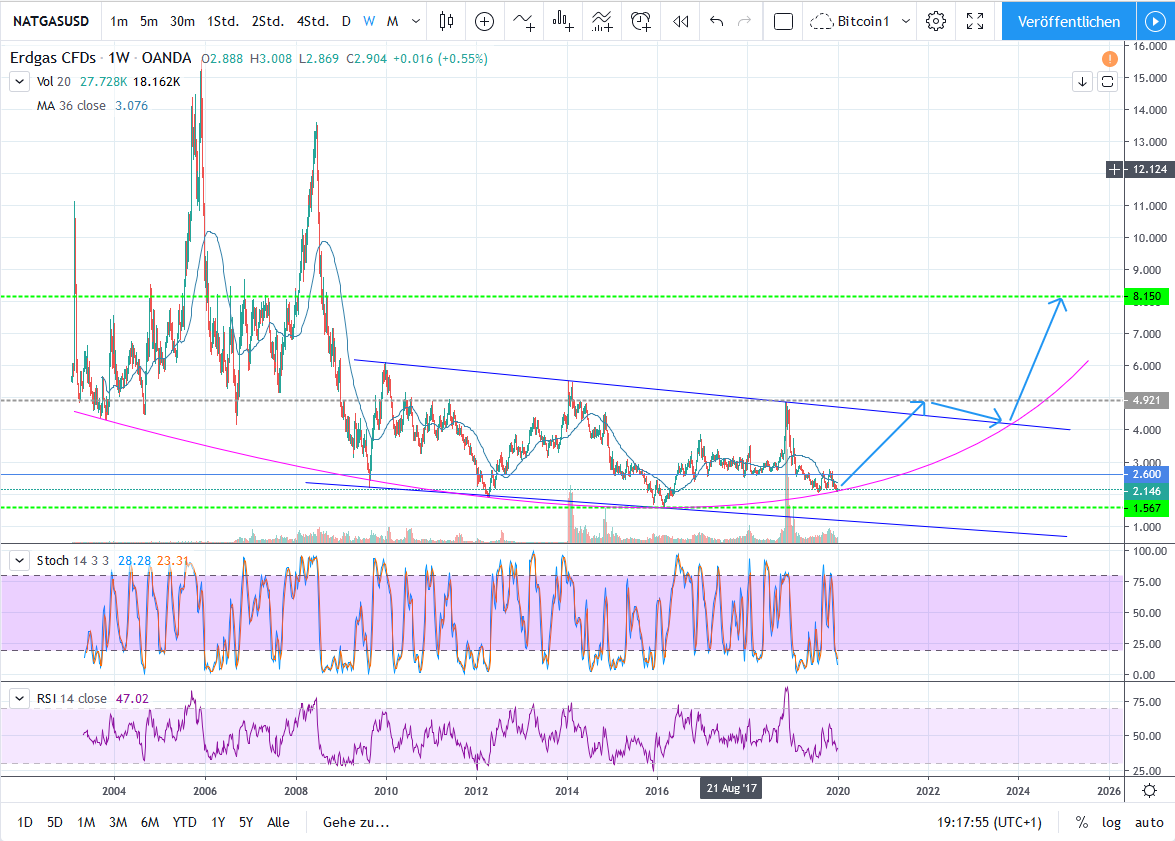This screenshot has width=1175, height=841.
Task: Click the Veröffentlichen publish button
Action: [x=1069, y=22]
